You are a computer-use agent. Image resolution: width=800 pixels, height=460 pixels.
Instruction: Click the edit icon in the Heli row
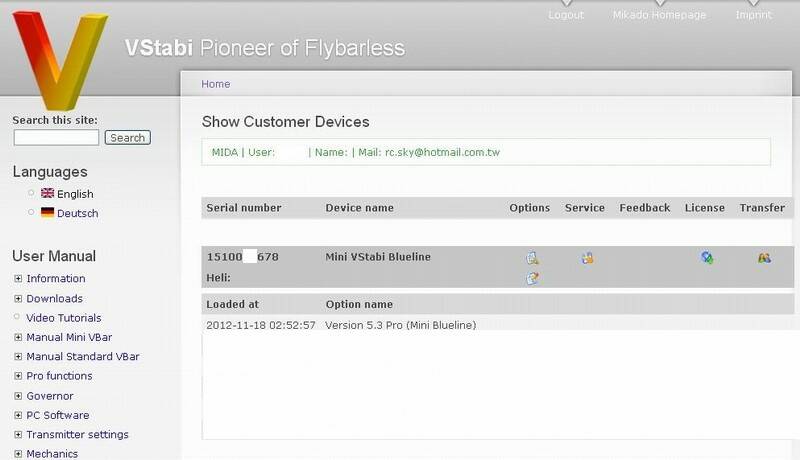[x=532, y=278]
